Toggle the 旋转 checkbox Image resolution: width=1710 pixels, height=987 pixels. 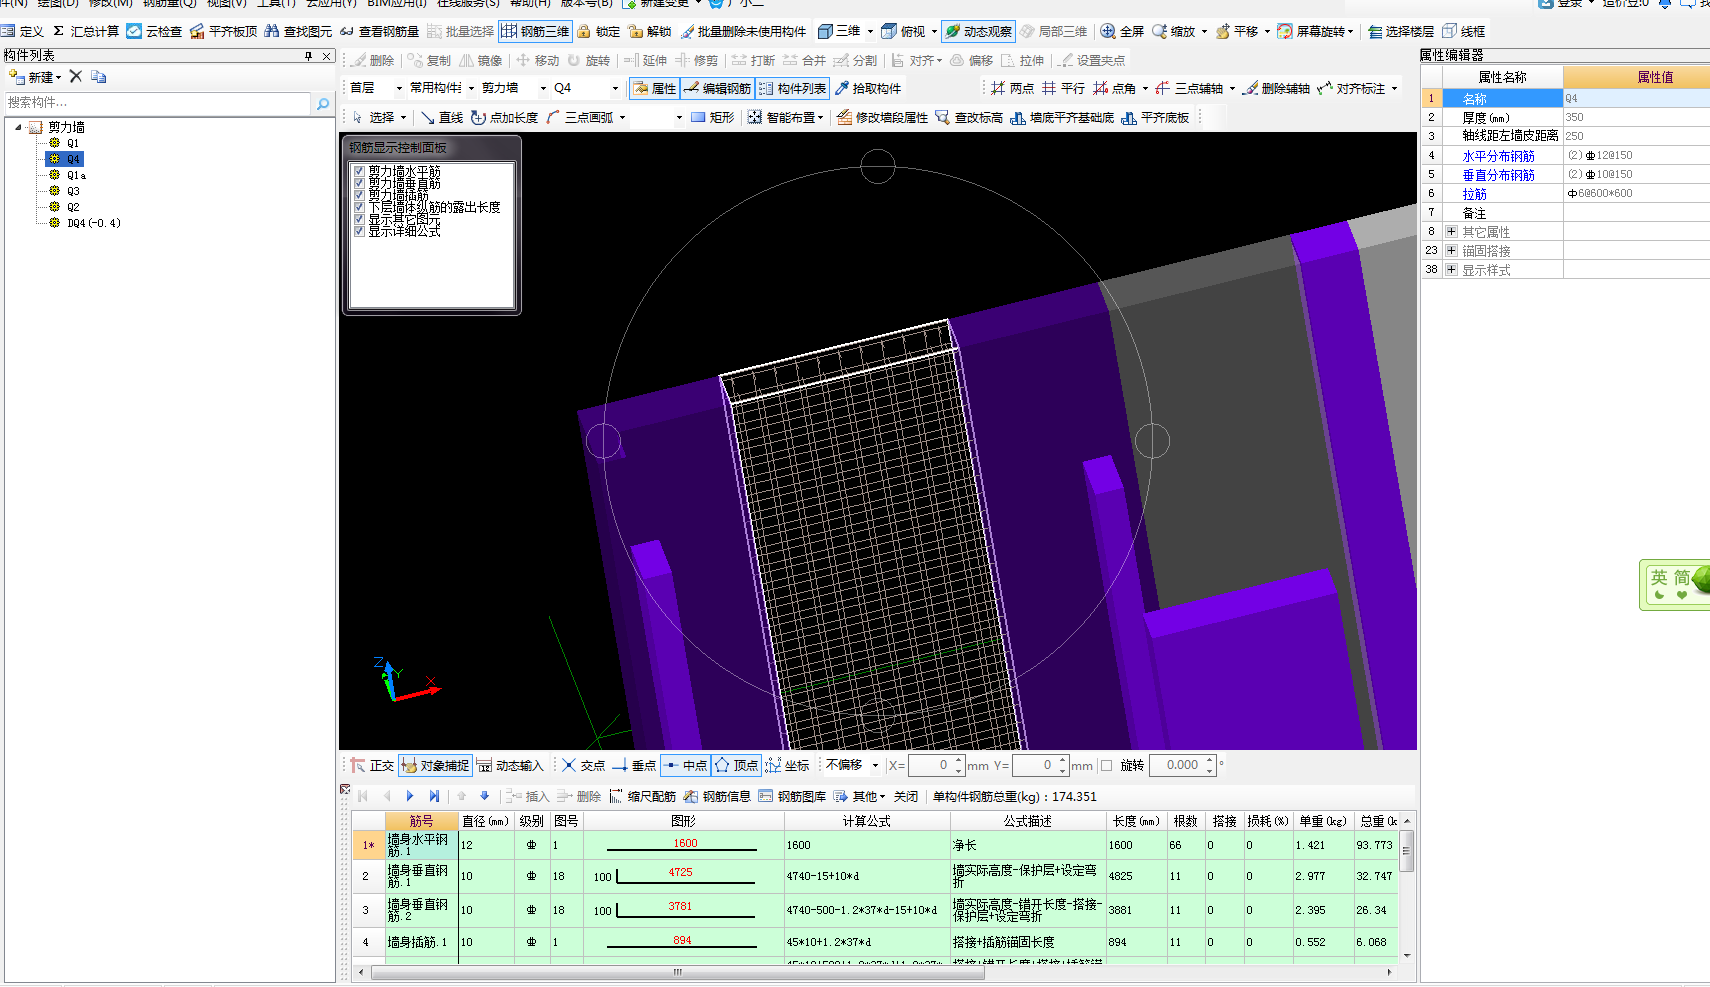1106,766
